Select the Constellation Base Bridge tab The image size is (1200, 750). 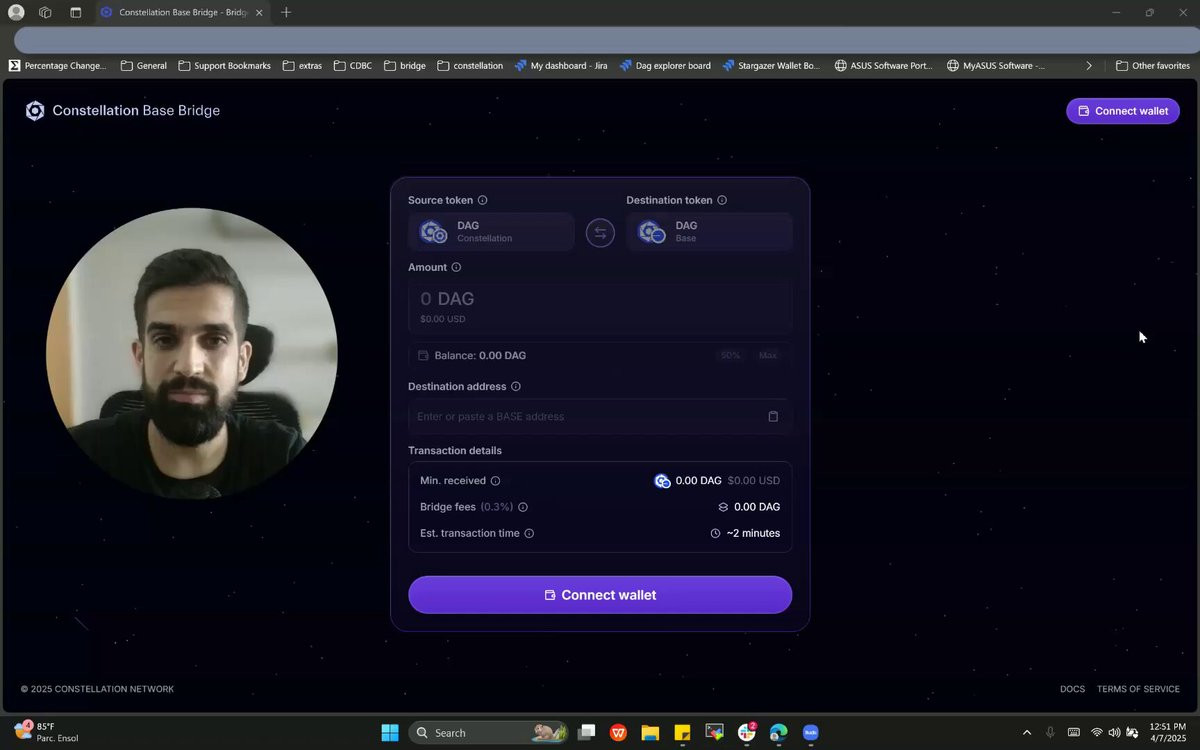tap(182, 12)
